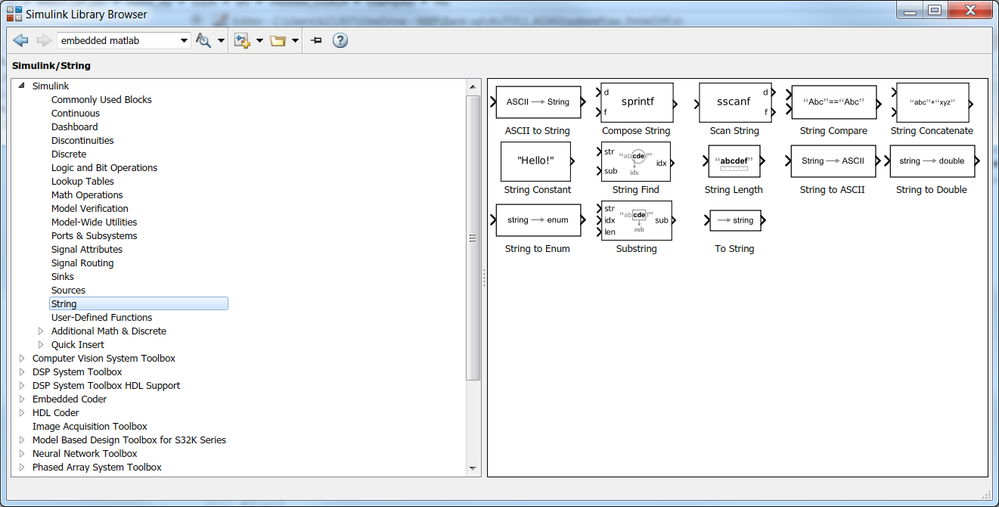Select Math Operations in the tree
Screen dimensions: 999x507
point(87,195)
